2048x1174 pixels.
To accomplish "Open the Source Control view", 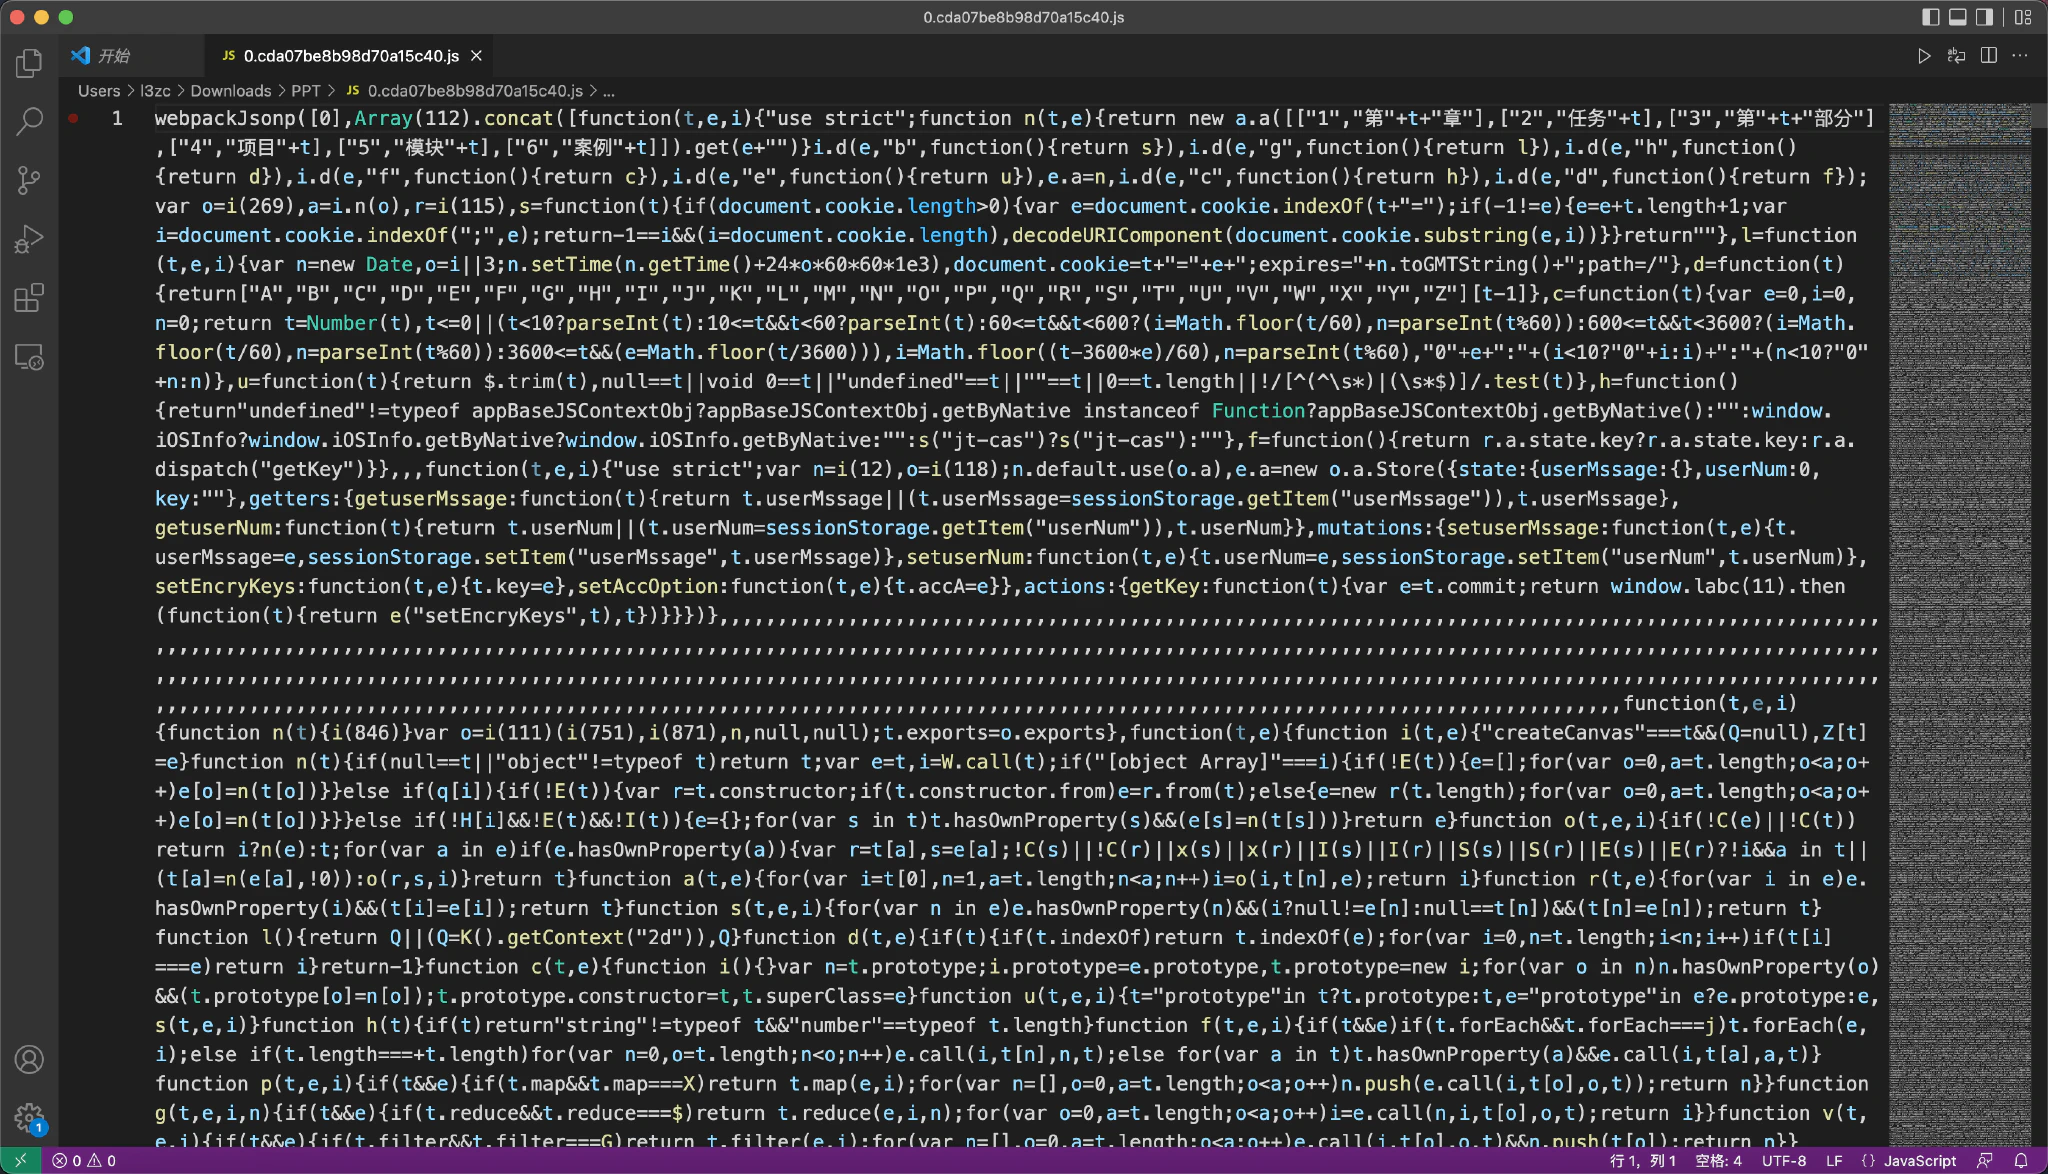I will pyautogui.click(x=29, y=180).
